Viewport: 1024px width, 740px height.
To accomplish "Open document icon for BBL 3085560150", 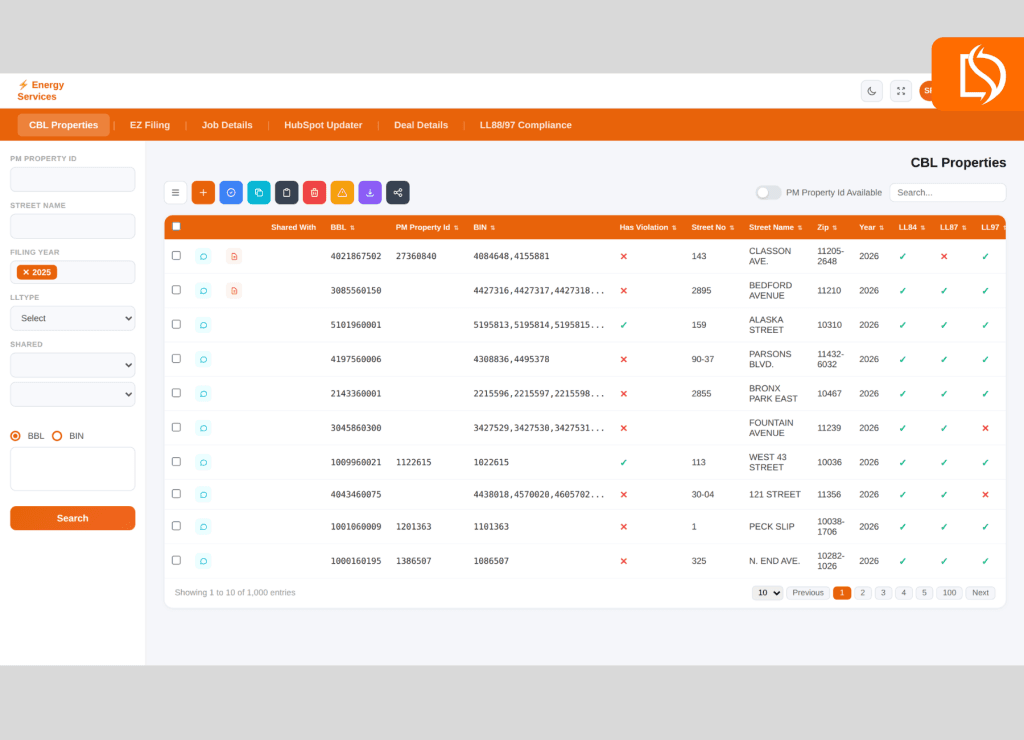I will (234, 291).
